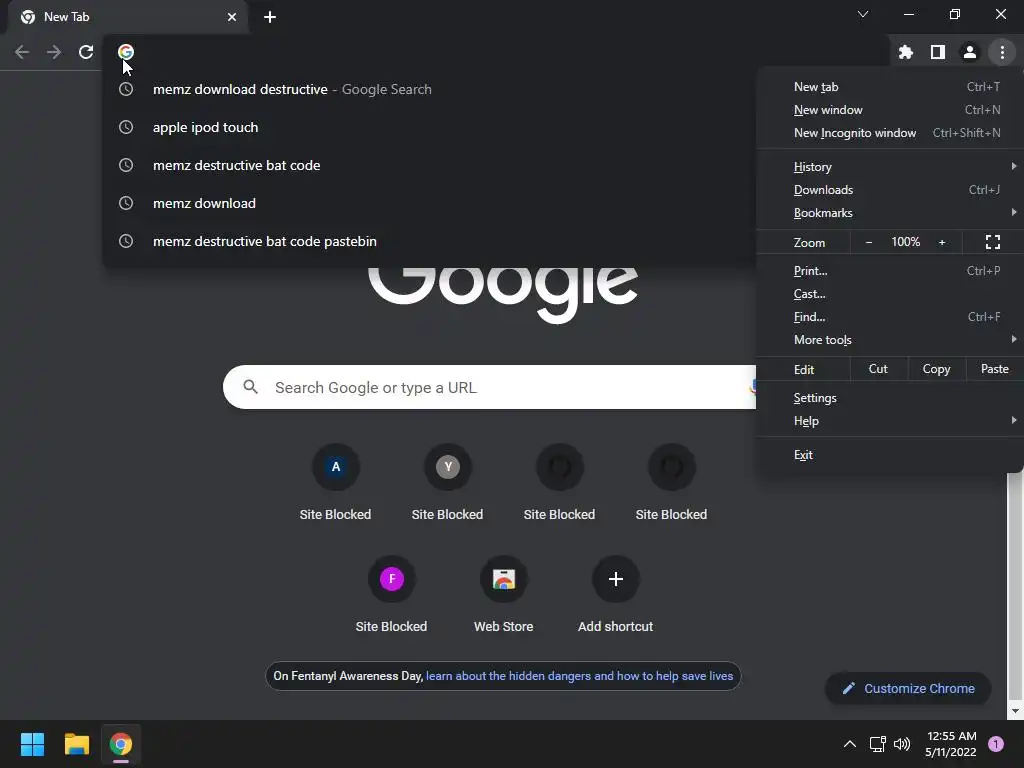Click the Paste button in Edit row

pyautogui.click(x=994, y=369)
